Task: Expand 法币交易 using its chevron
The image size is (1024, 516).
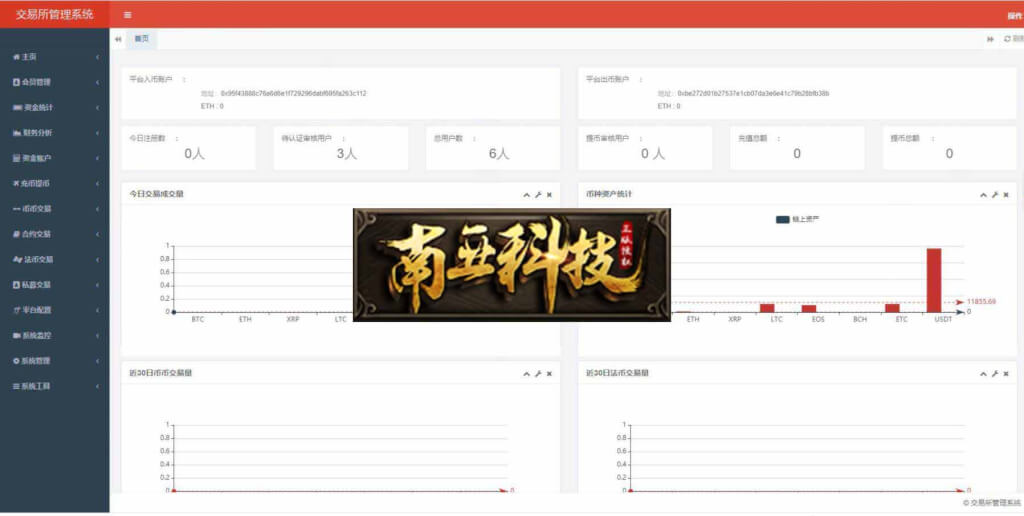Action: (97, 260)
